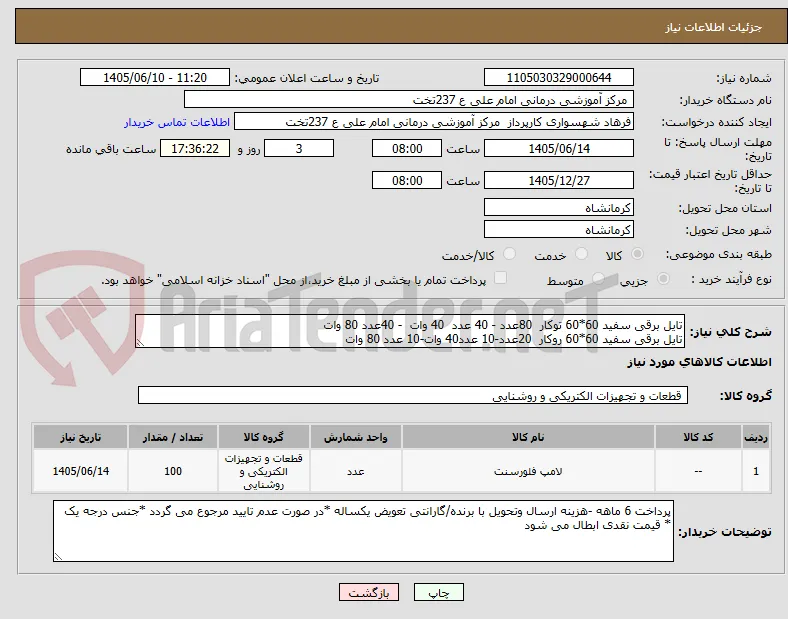Click the چاپ print button
This screenshot has width=788, height=619.
pos(439,592)
